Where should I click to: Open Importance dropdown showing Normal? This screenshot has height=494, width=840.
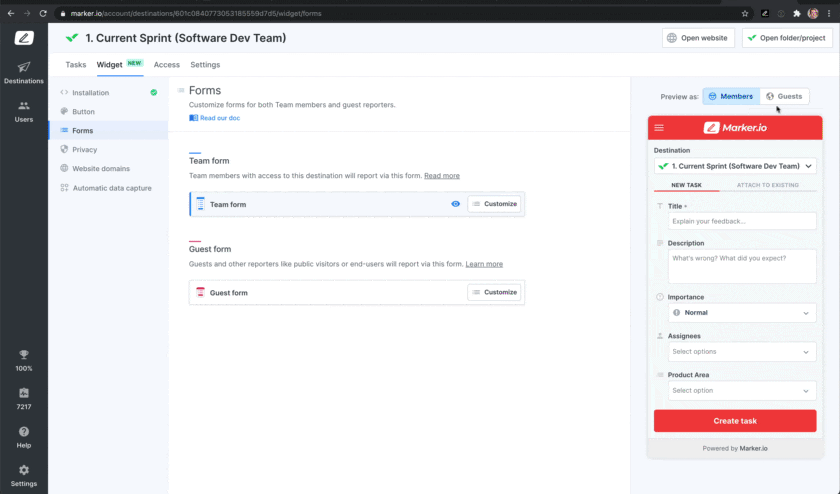point(742,312)
